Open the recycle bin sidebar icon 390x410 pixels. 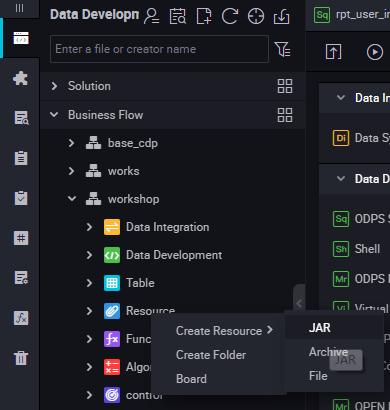[21, 358]
